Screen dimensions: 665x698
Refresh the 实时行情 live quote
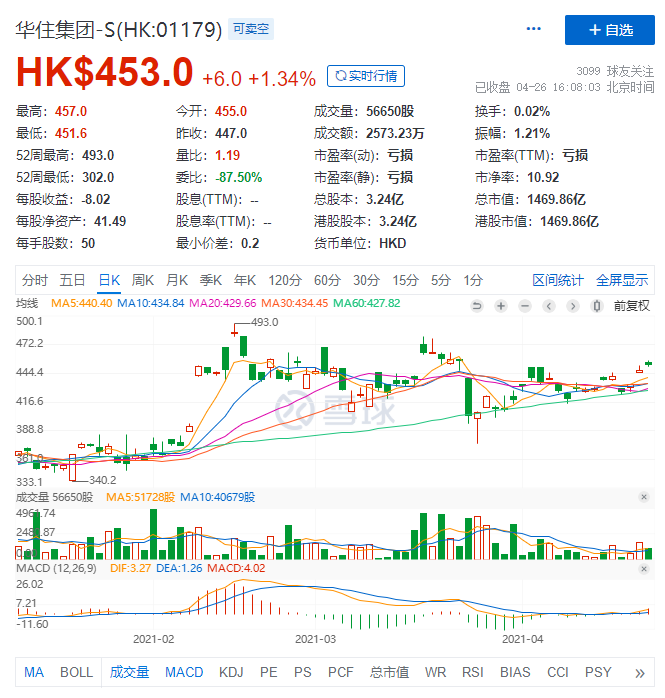click(x=366, y=76)
